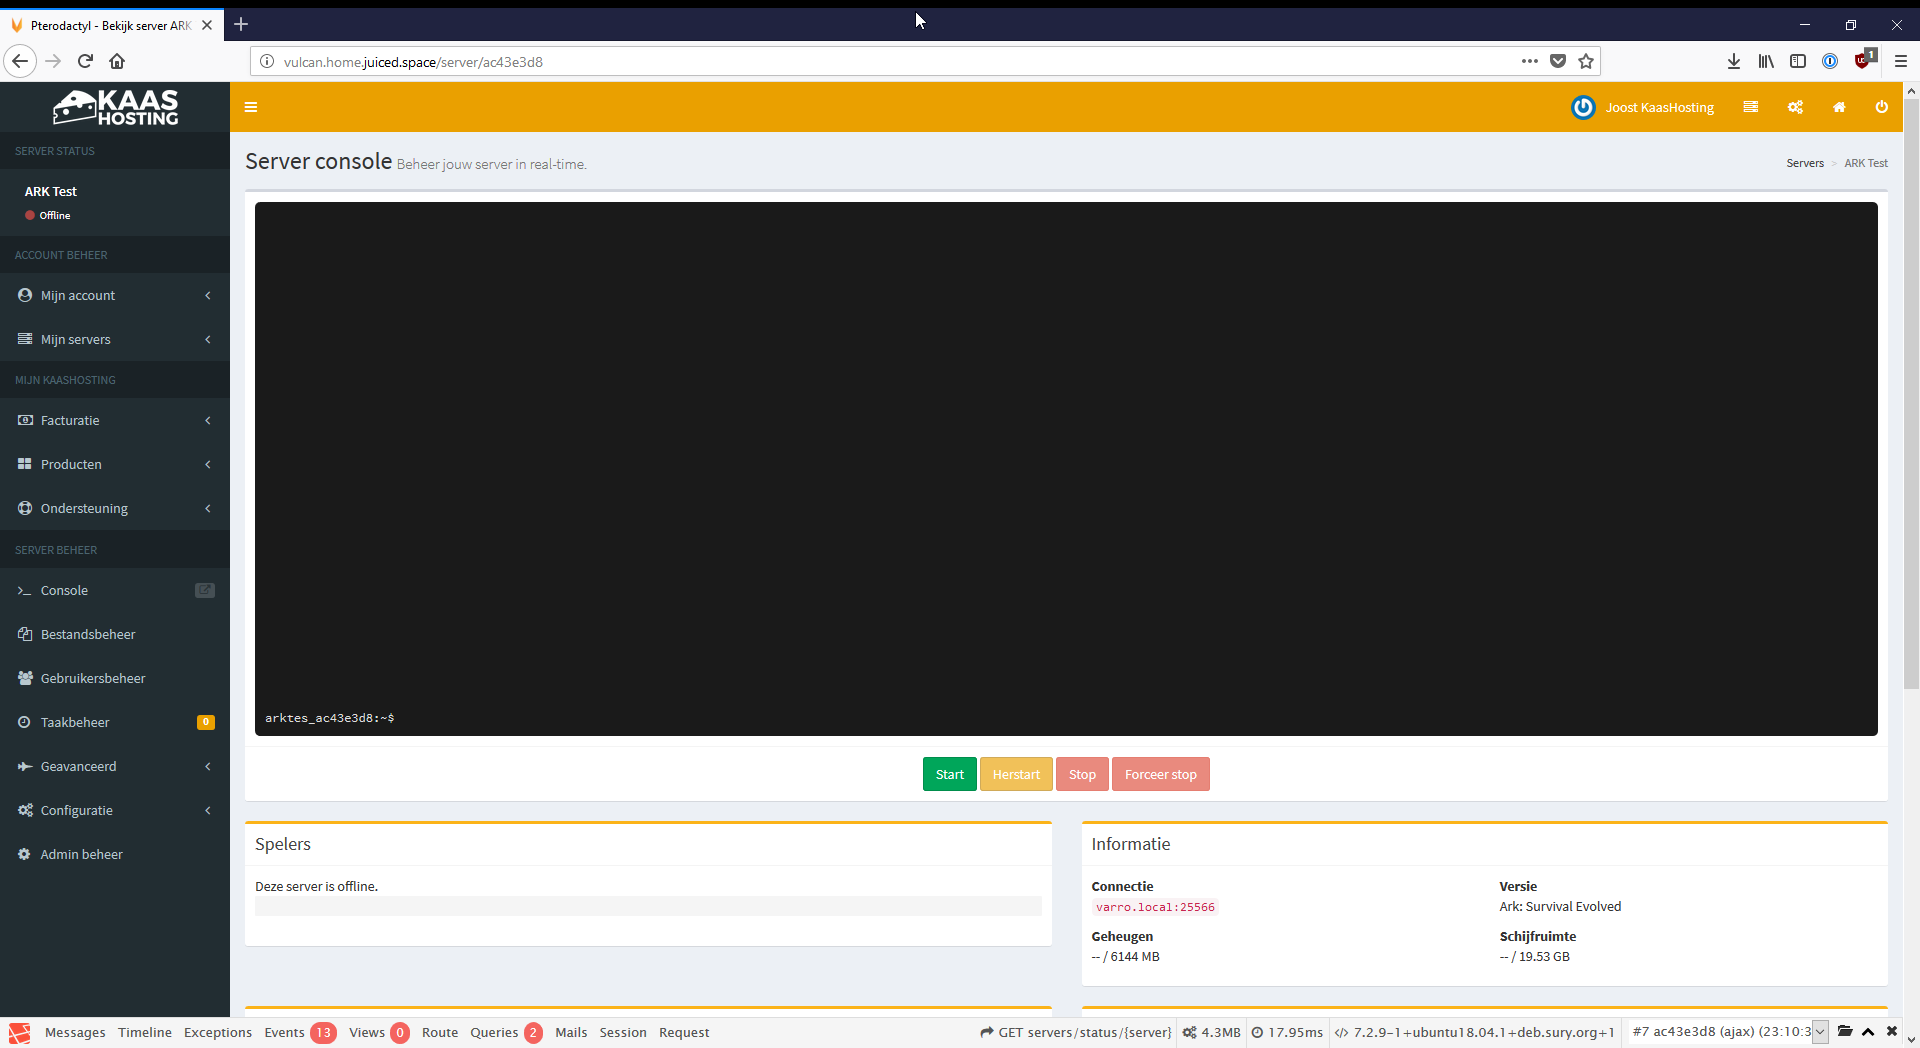
Task: Open Bestandsbeheer in the sidebar
Action: (88, 634)
